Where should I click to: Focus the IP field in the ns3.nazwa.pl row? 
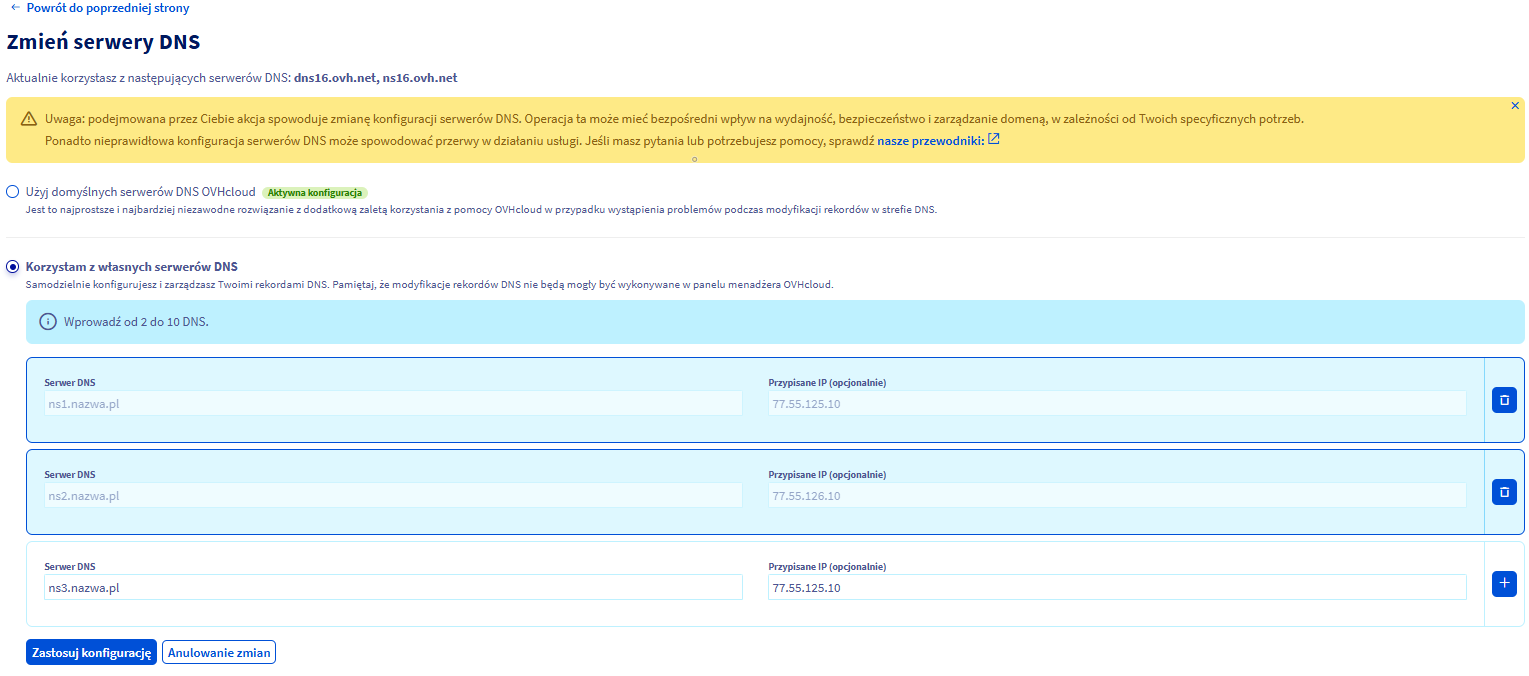(x=1116, y=588)
